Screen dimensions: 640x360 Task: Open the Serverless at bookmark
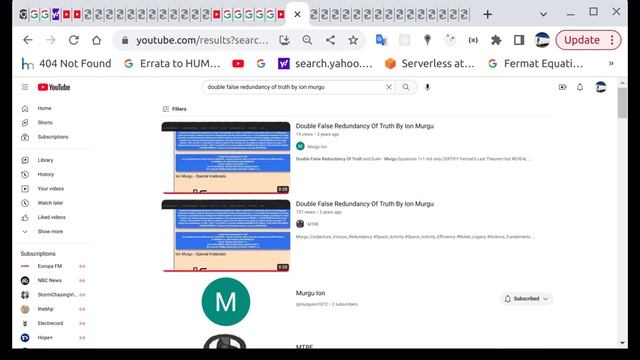click(x=430, y=63)
